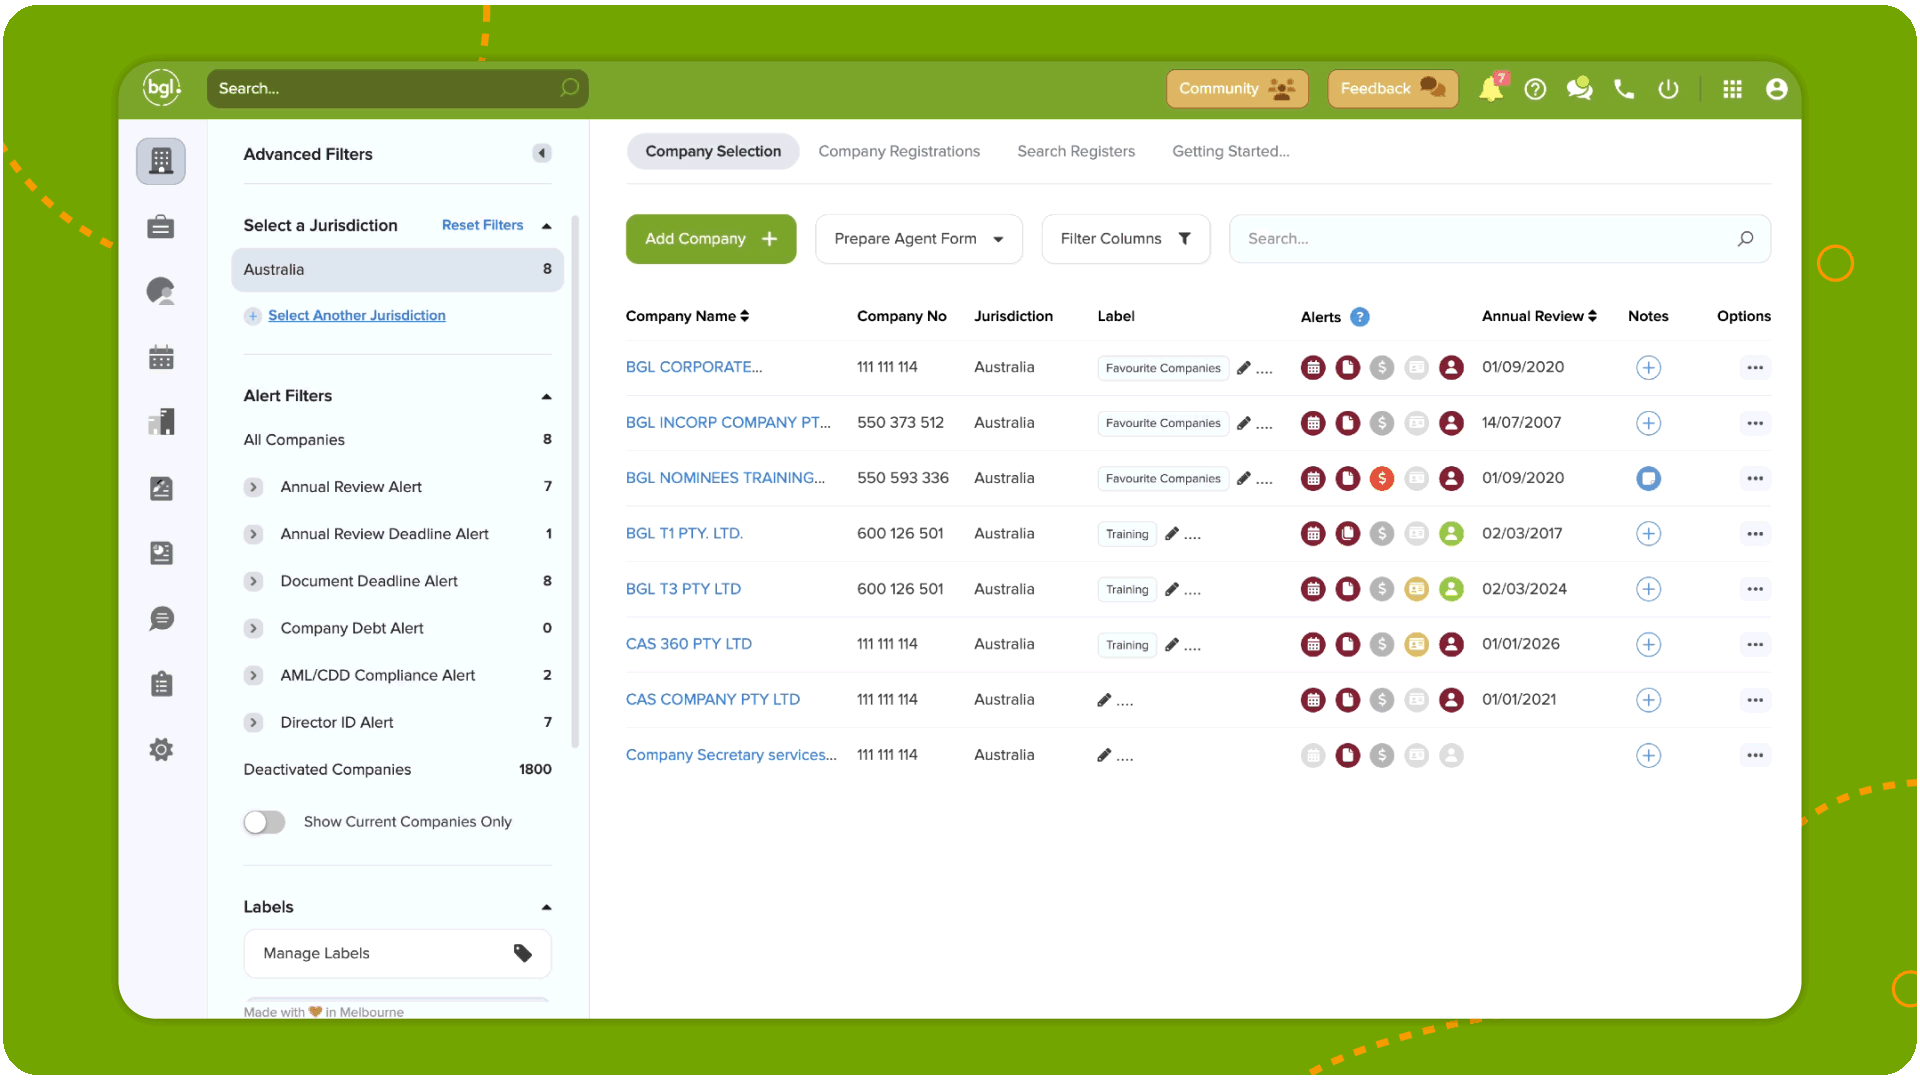Open the user profile icon
The width and height of the screenshot is (1920, 1080).
(x=1777, y=89)
